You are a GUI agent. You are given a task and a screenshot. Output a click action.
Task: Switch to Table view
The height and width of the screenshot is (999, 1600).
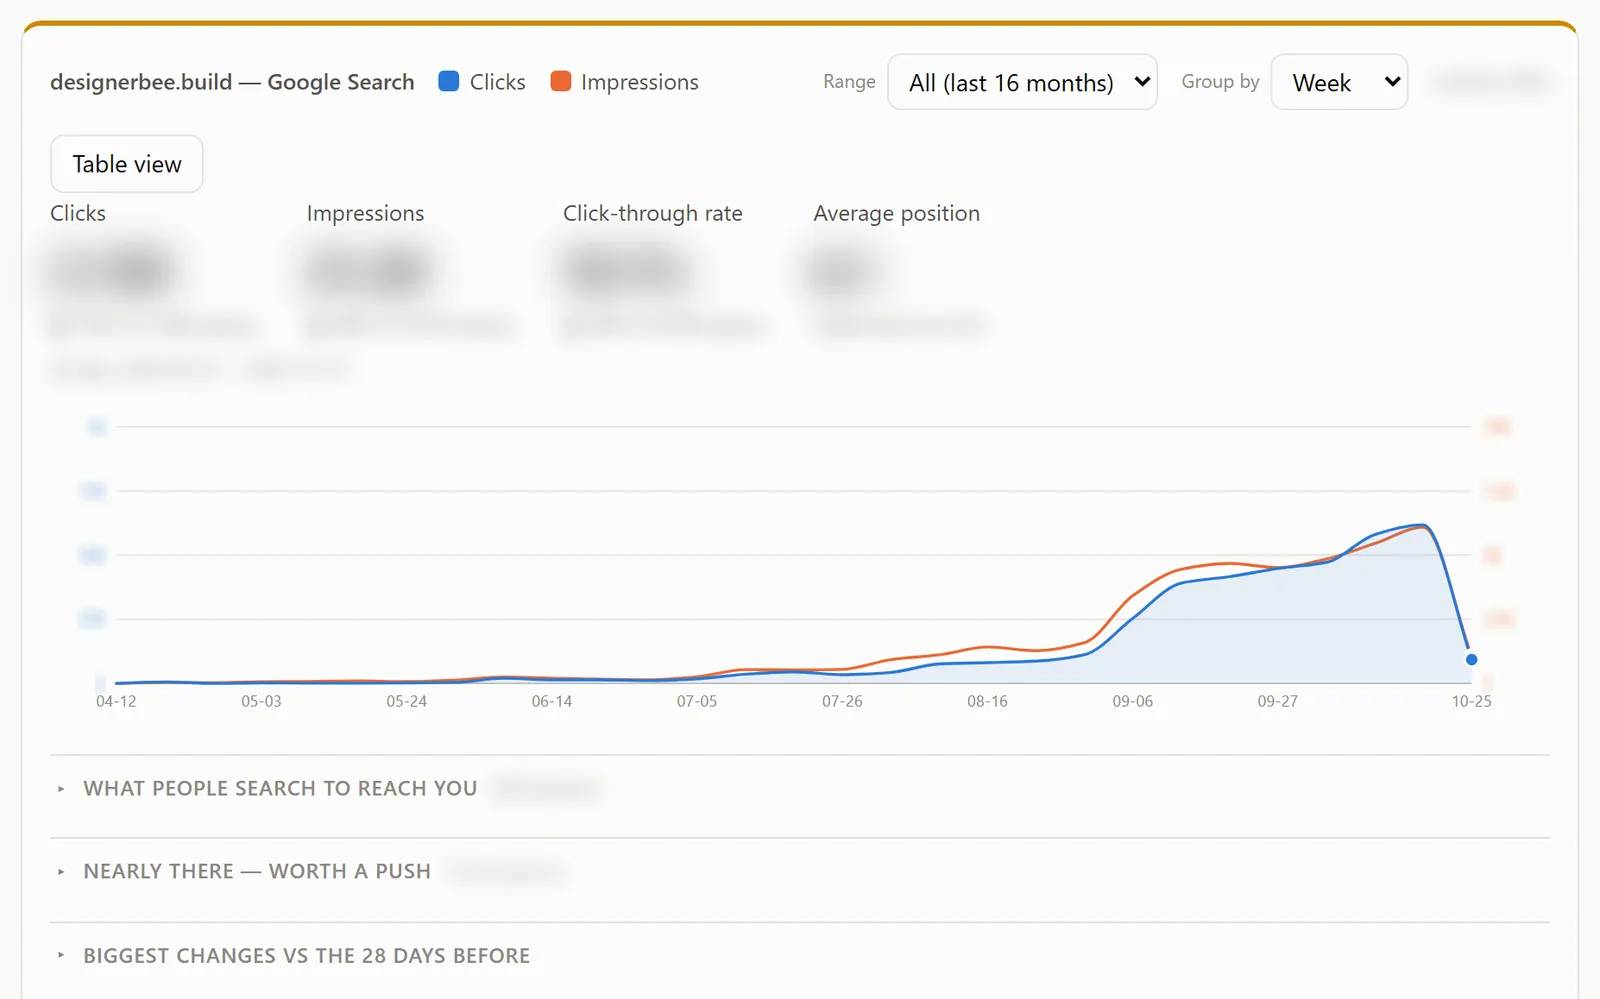coord(127,164)
